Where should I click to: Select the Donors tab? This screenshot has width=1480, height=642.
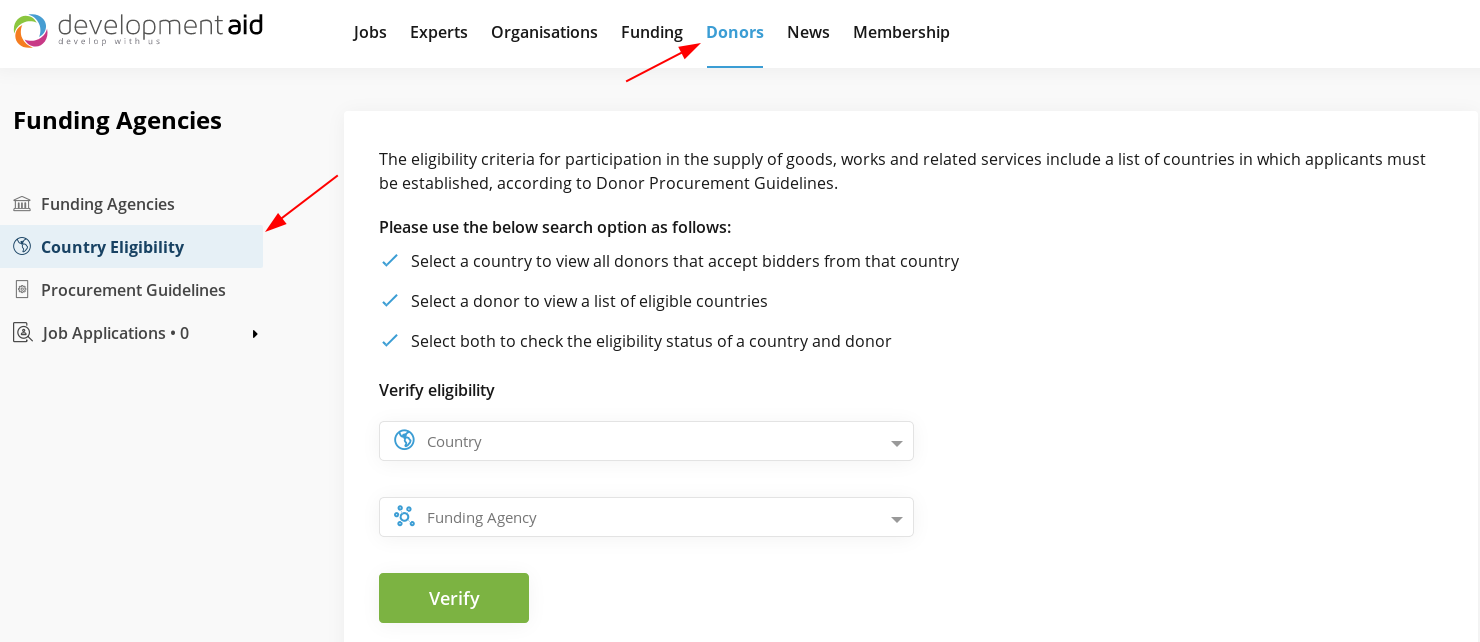pos(735,32)
